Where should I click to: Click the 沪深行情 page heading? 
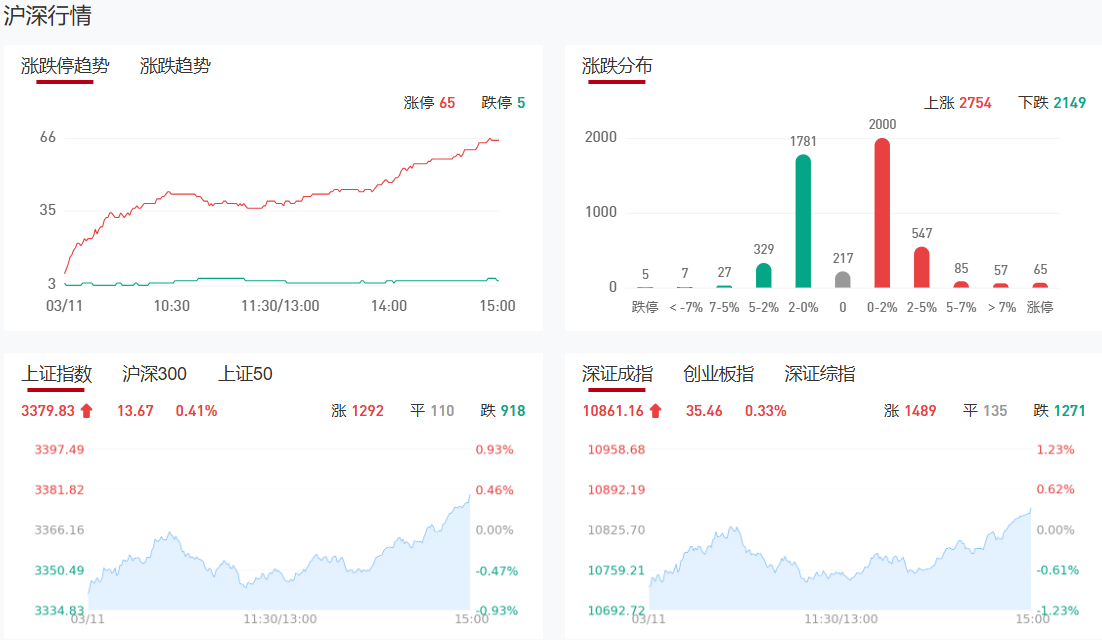pos(49,16)
